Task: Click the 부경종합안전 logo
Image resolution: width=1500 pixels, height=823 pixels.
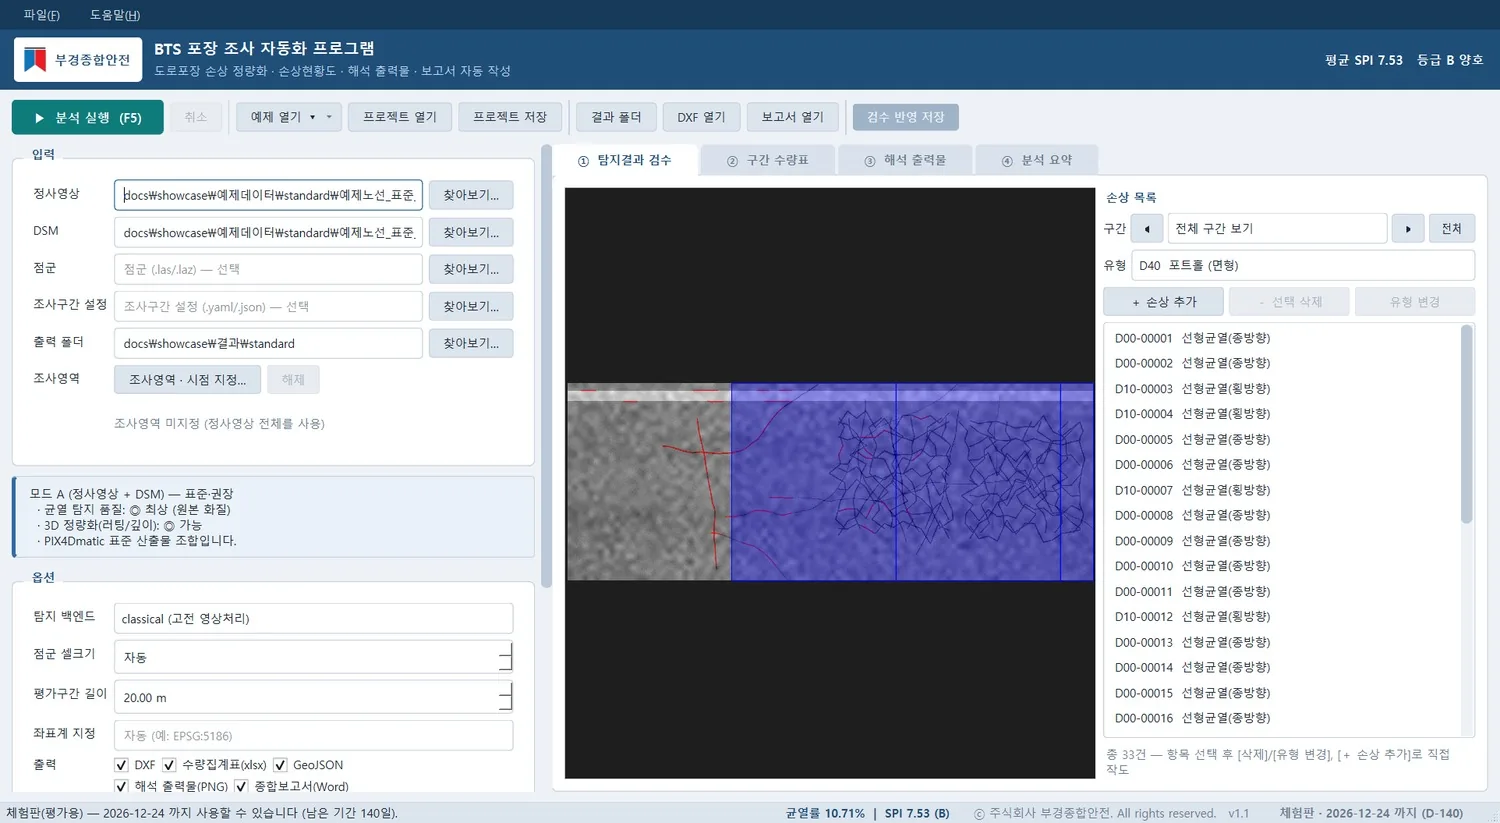Action: click(x=78, y=60)
